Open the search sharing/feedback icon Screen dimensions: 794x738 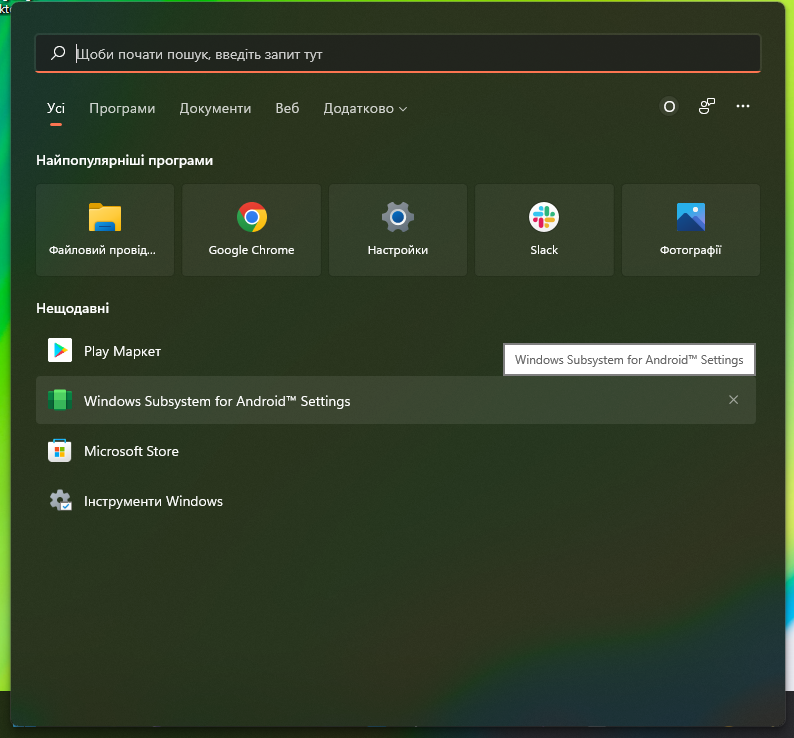706,106
